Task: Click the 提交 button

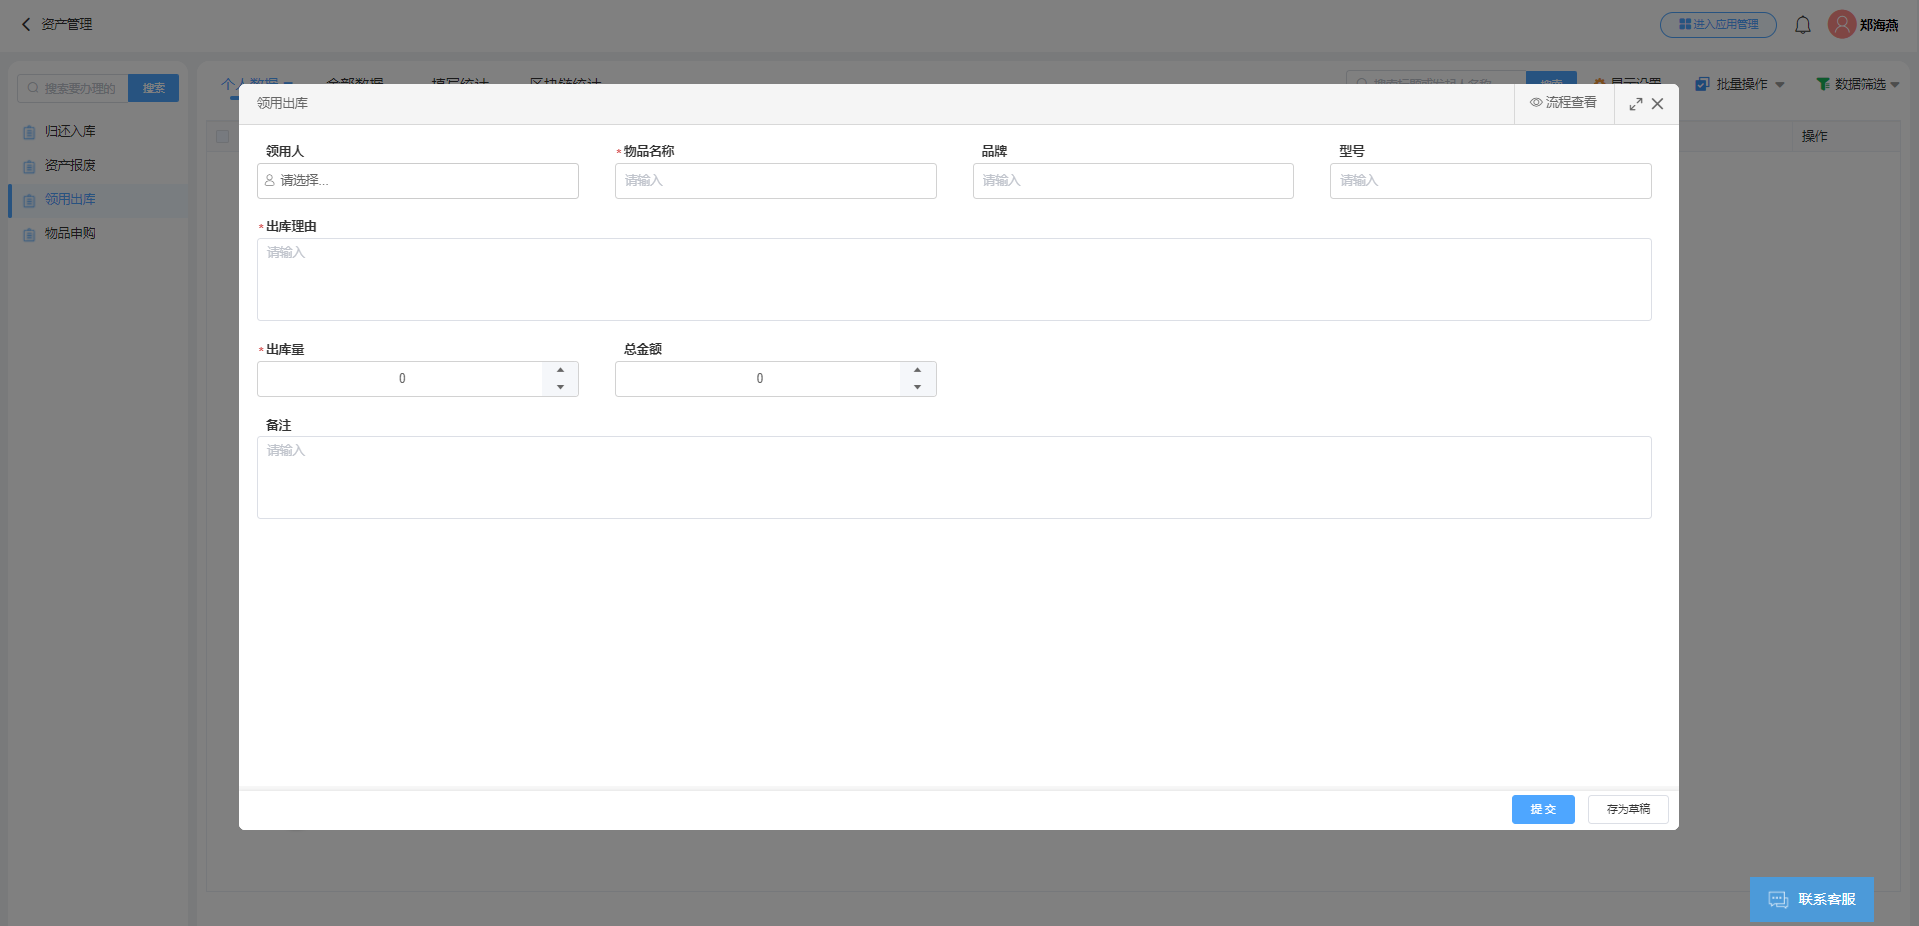Action: tap(1542, 809)
